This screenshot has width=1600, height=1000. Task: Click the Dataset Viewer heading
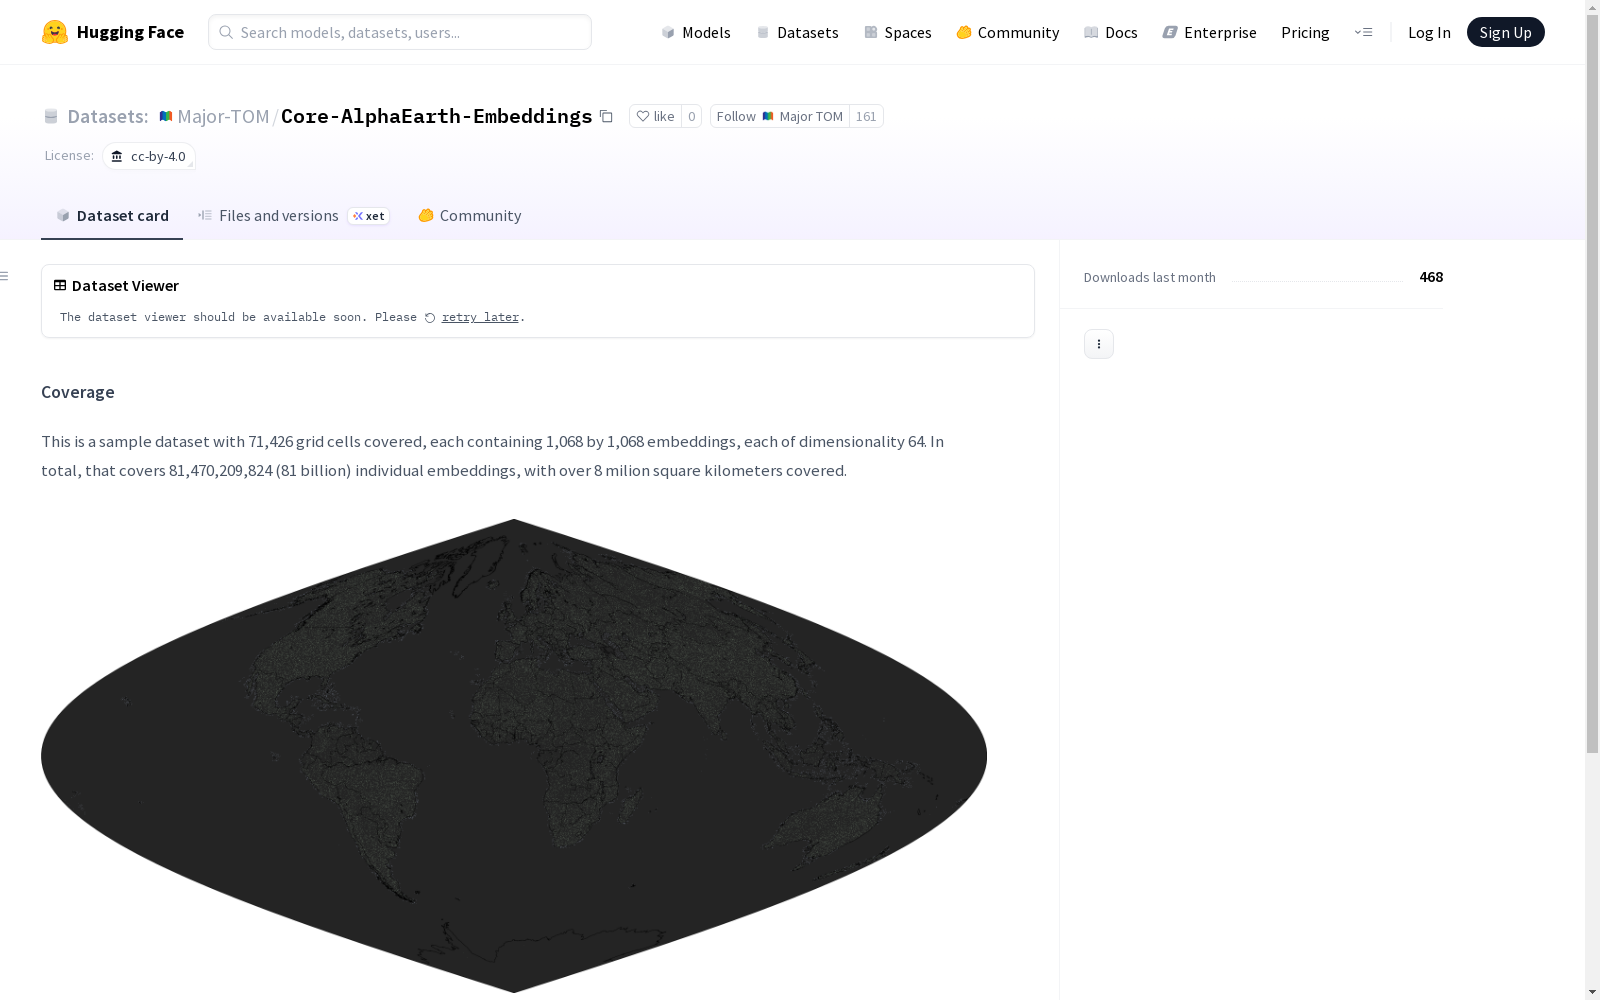click(x=125, y=285)
